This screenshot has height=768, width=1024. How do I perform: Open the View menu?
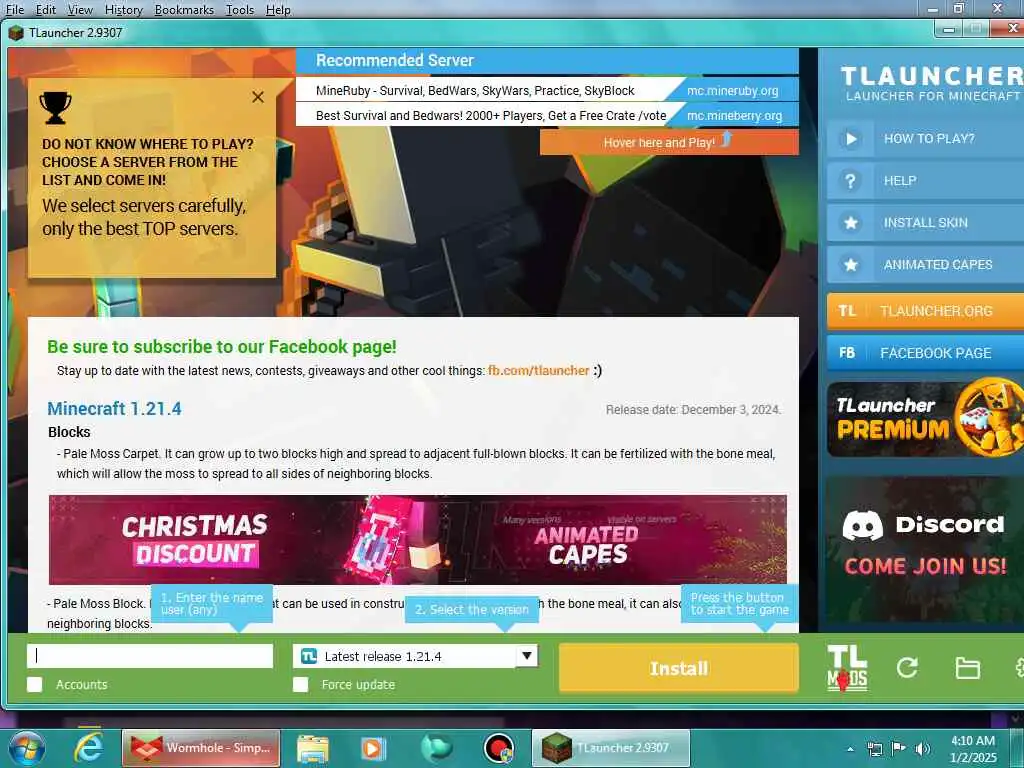click(80, 10)
